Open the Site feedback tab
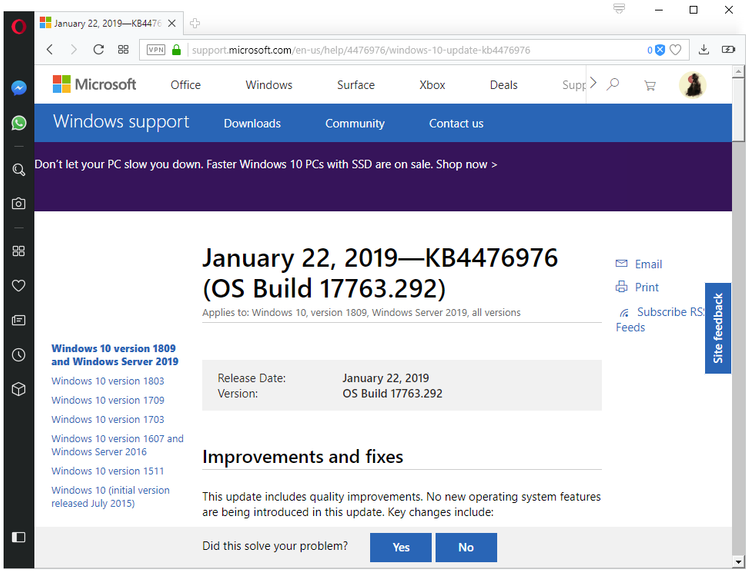The height and width of the screenshot is (574, 750). click(x=717, y=328)
